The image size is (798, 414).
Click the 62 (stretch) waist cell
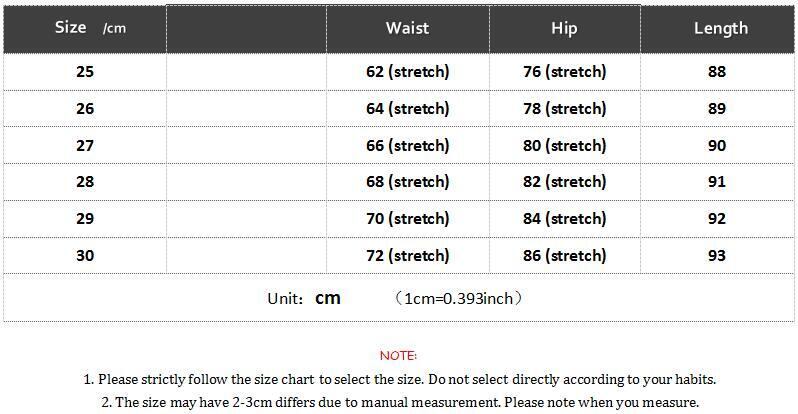(x=407, y=72)
